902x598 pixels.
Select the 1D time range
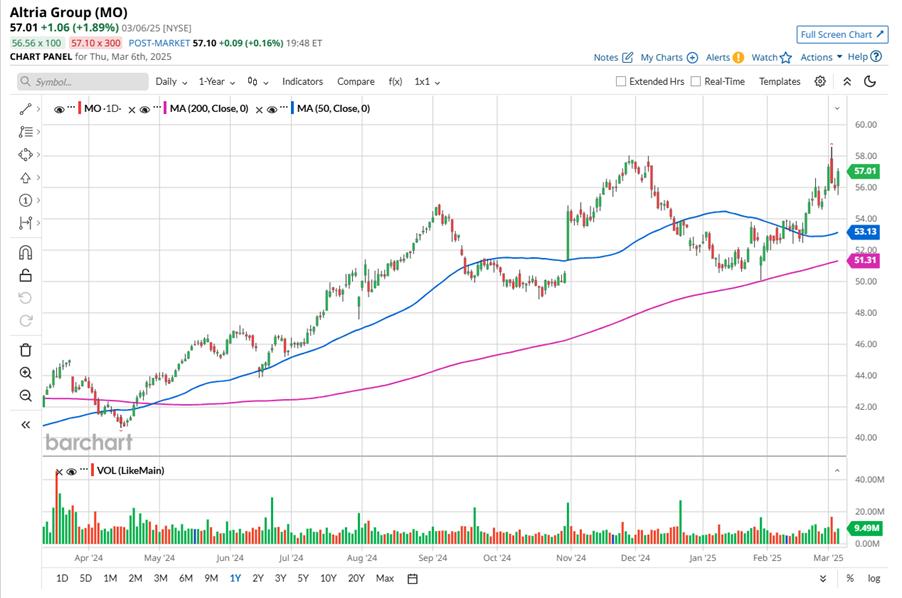pos(62,578)
